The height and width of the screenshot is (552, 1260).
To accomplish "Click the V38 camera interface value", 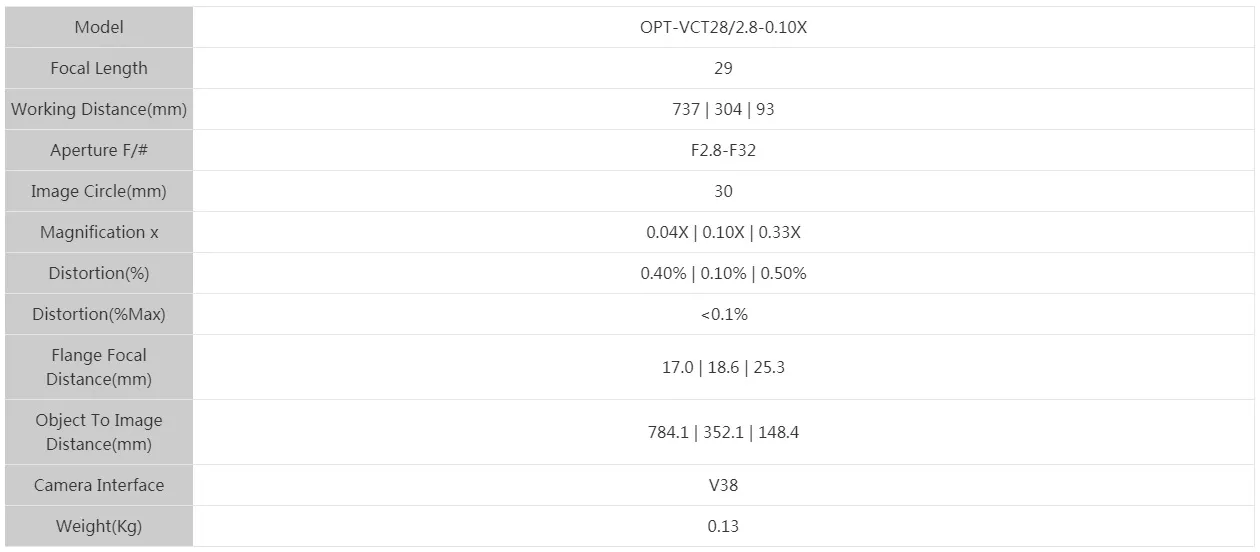I will click(723, 485).
